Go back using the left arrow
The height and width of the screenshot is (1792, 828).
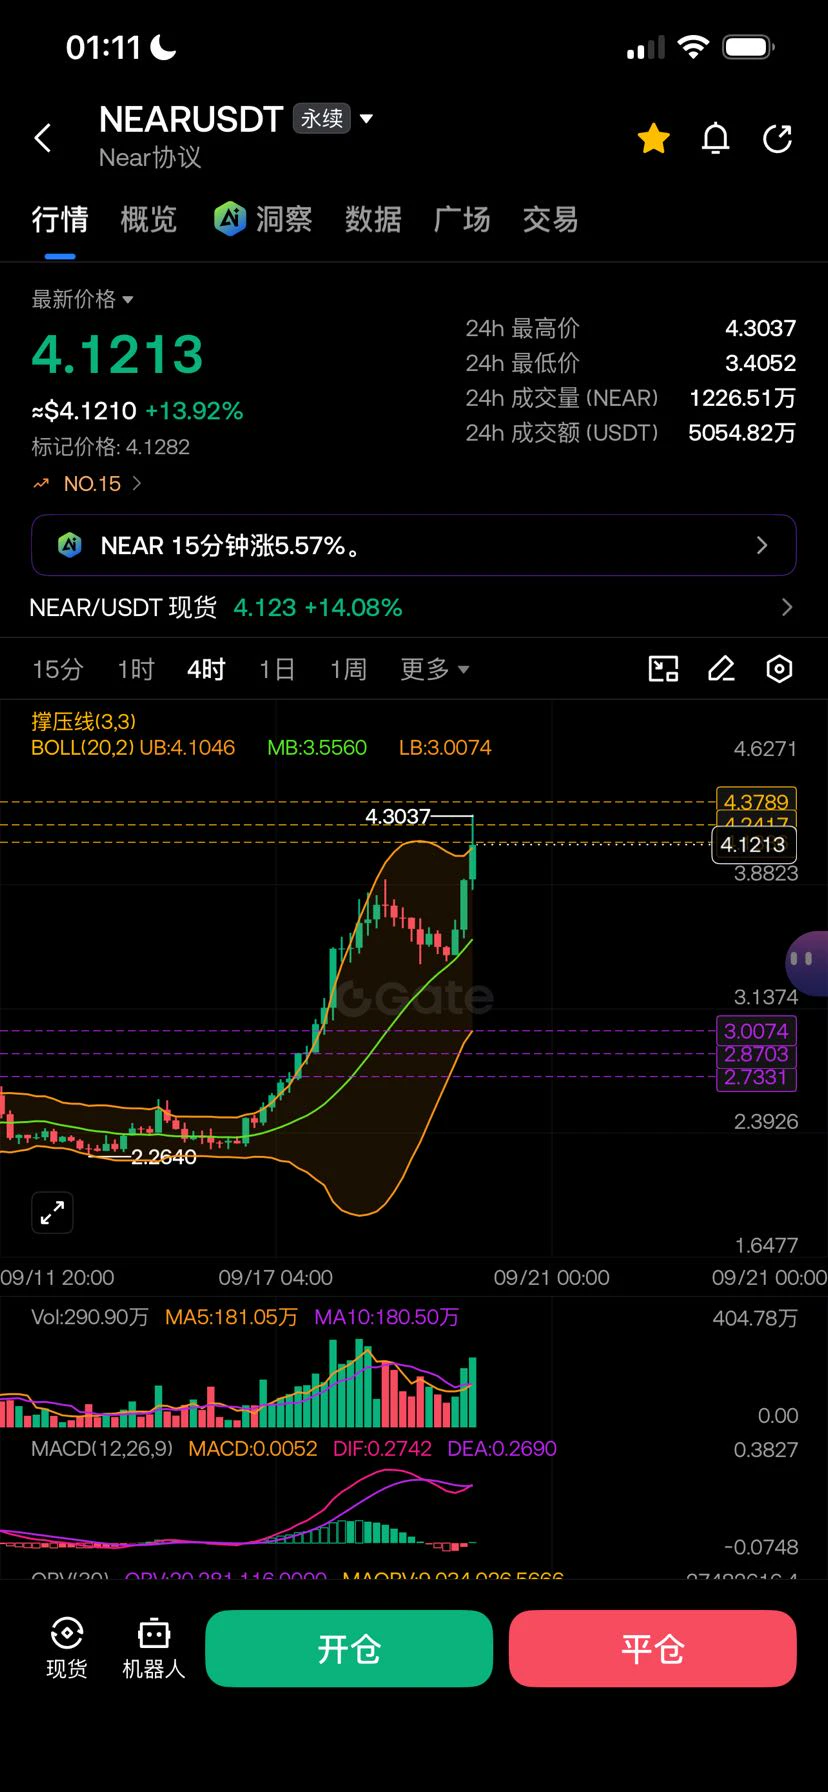[x=43, y=138]
